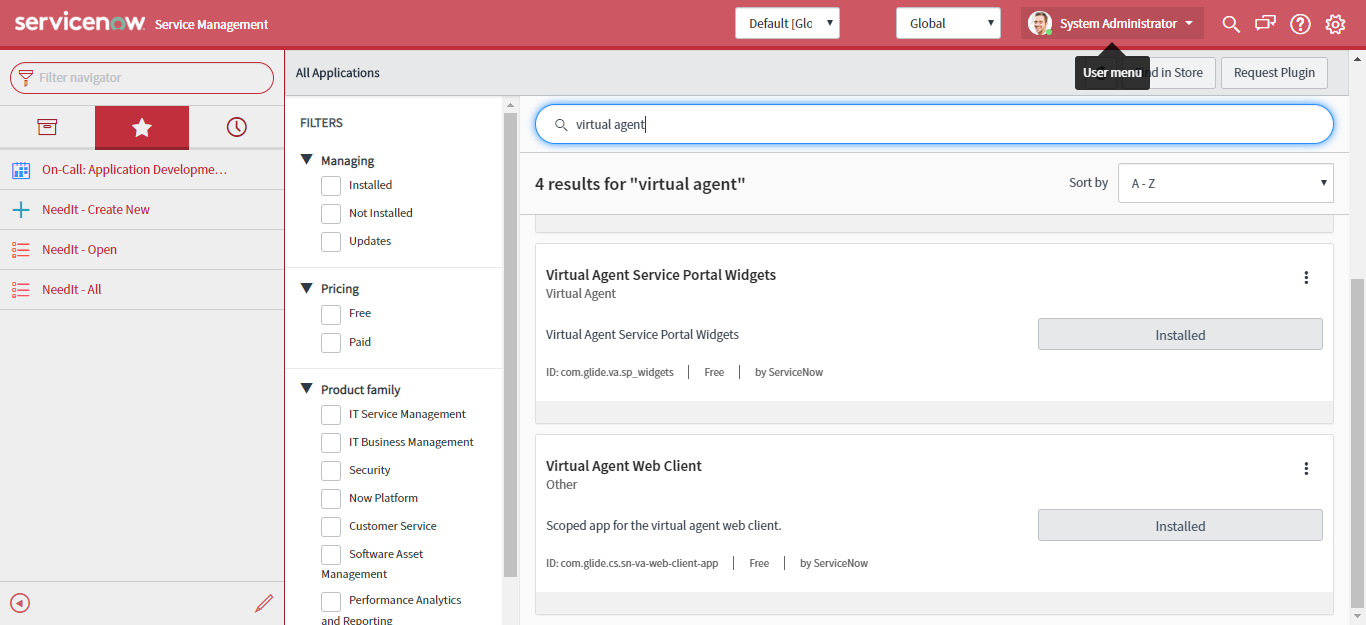Viewport: 1366px width, 625px height.
Task: Click the Request Plugin button
Action: [x=1274, y=72]
